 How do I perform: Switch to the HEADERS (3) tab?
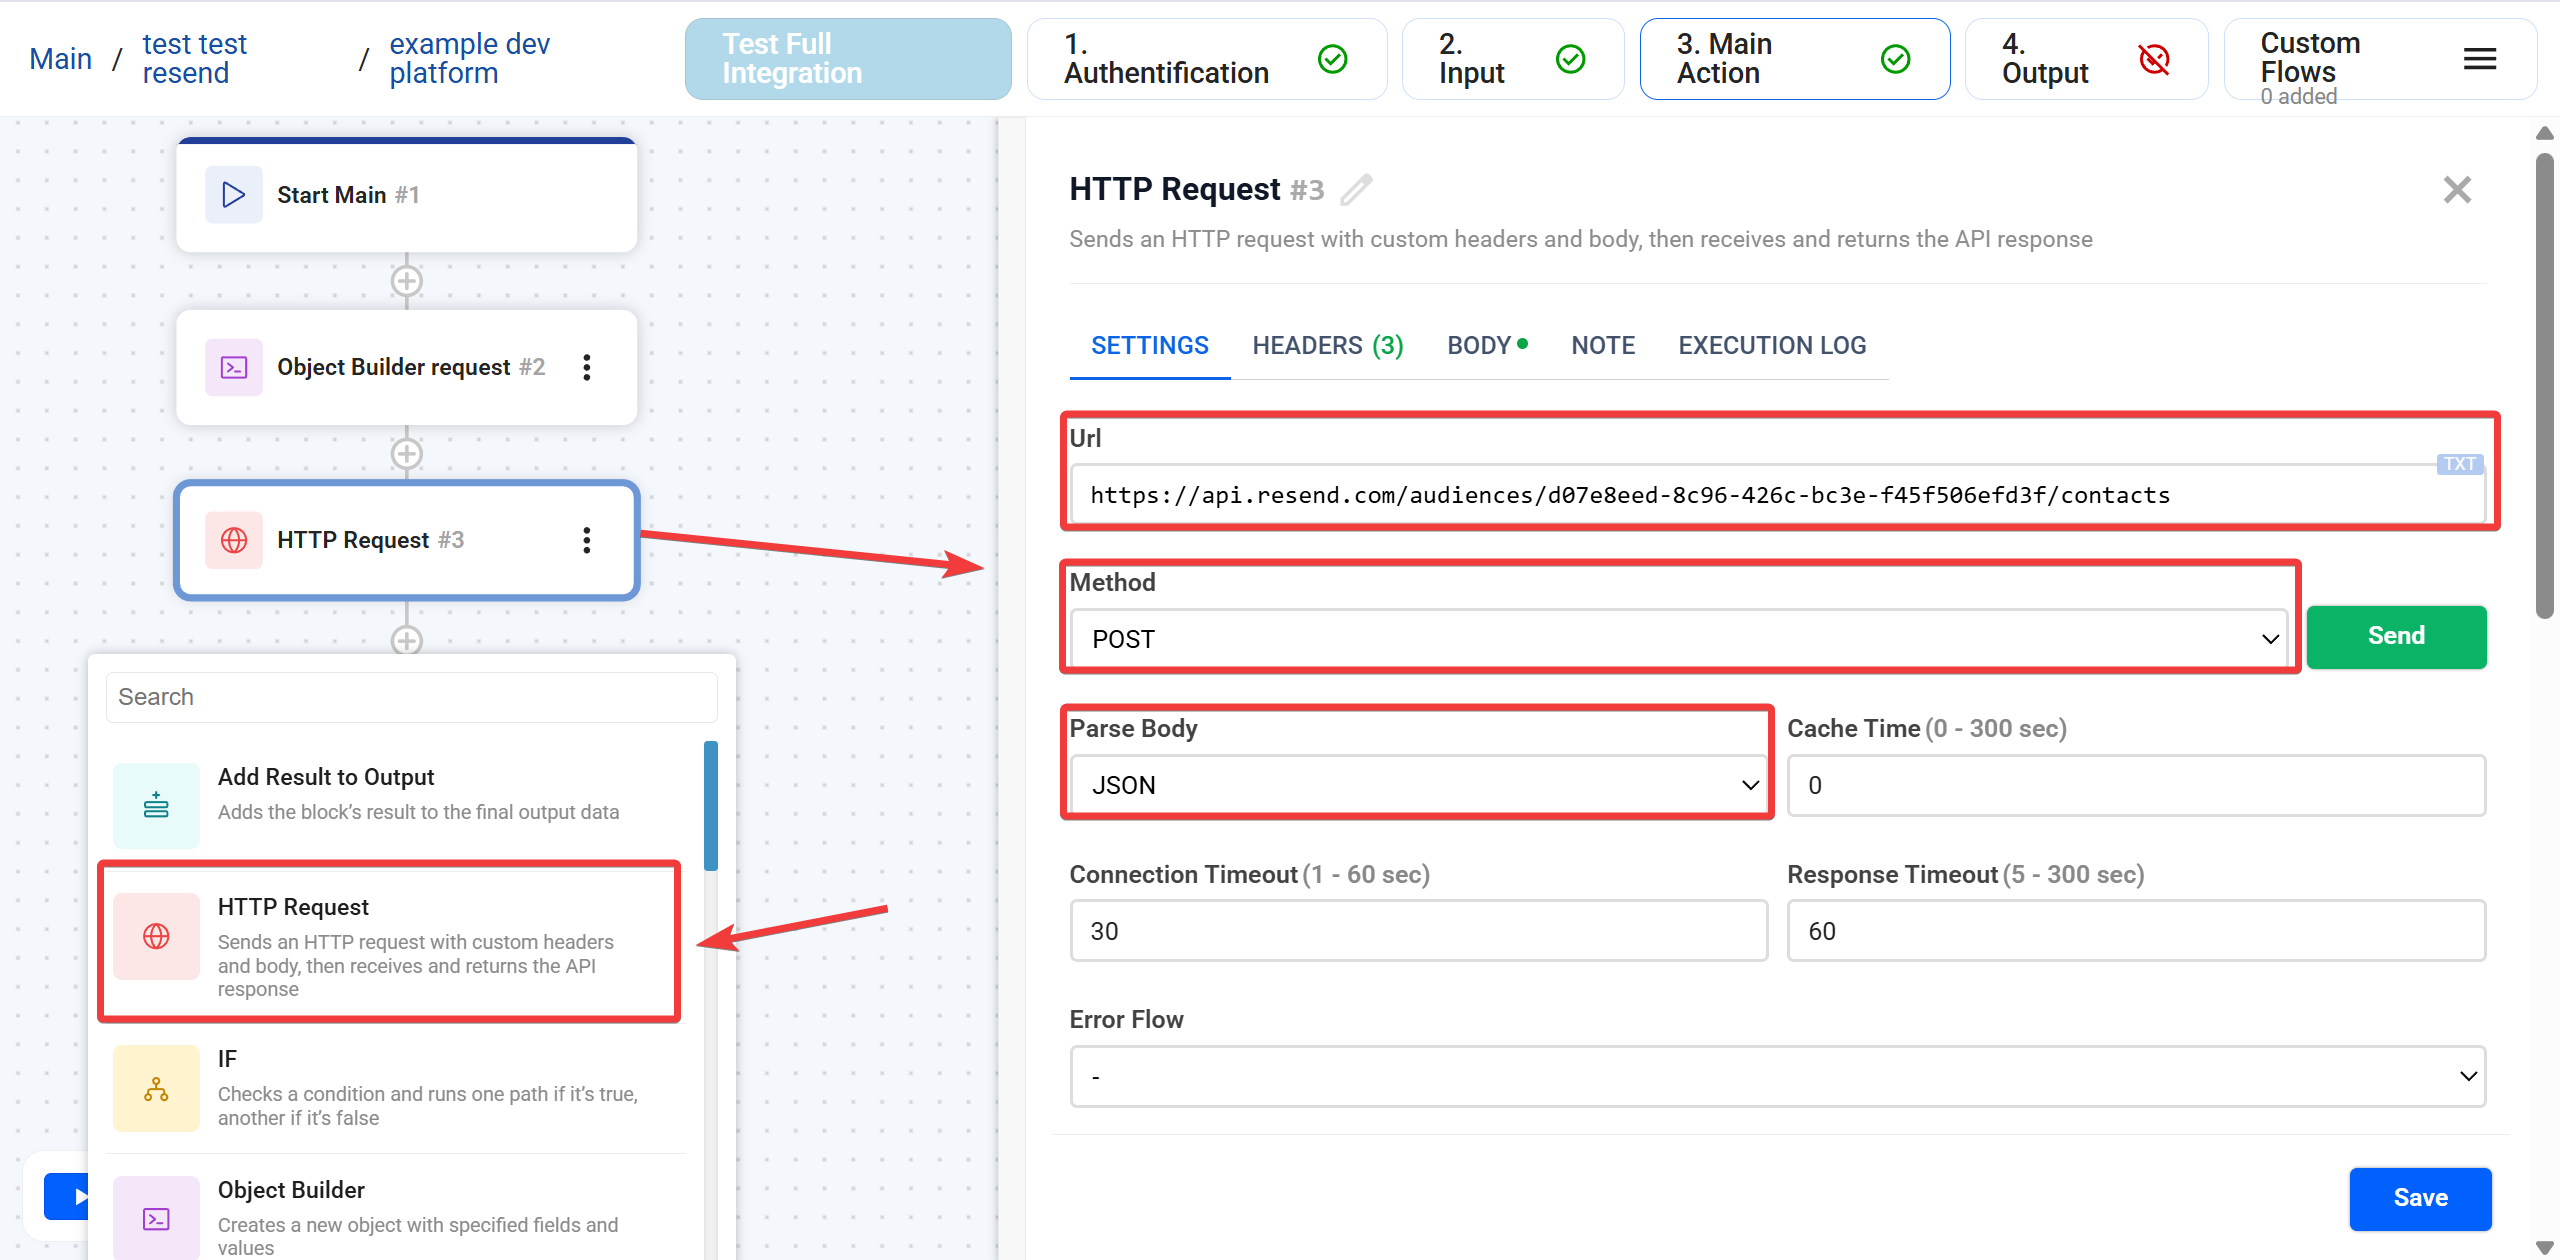tap(1327, 345)
